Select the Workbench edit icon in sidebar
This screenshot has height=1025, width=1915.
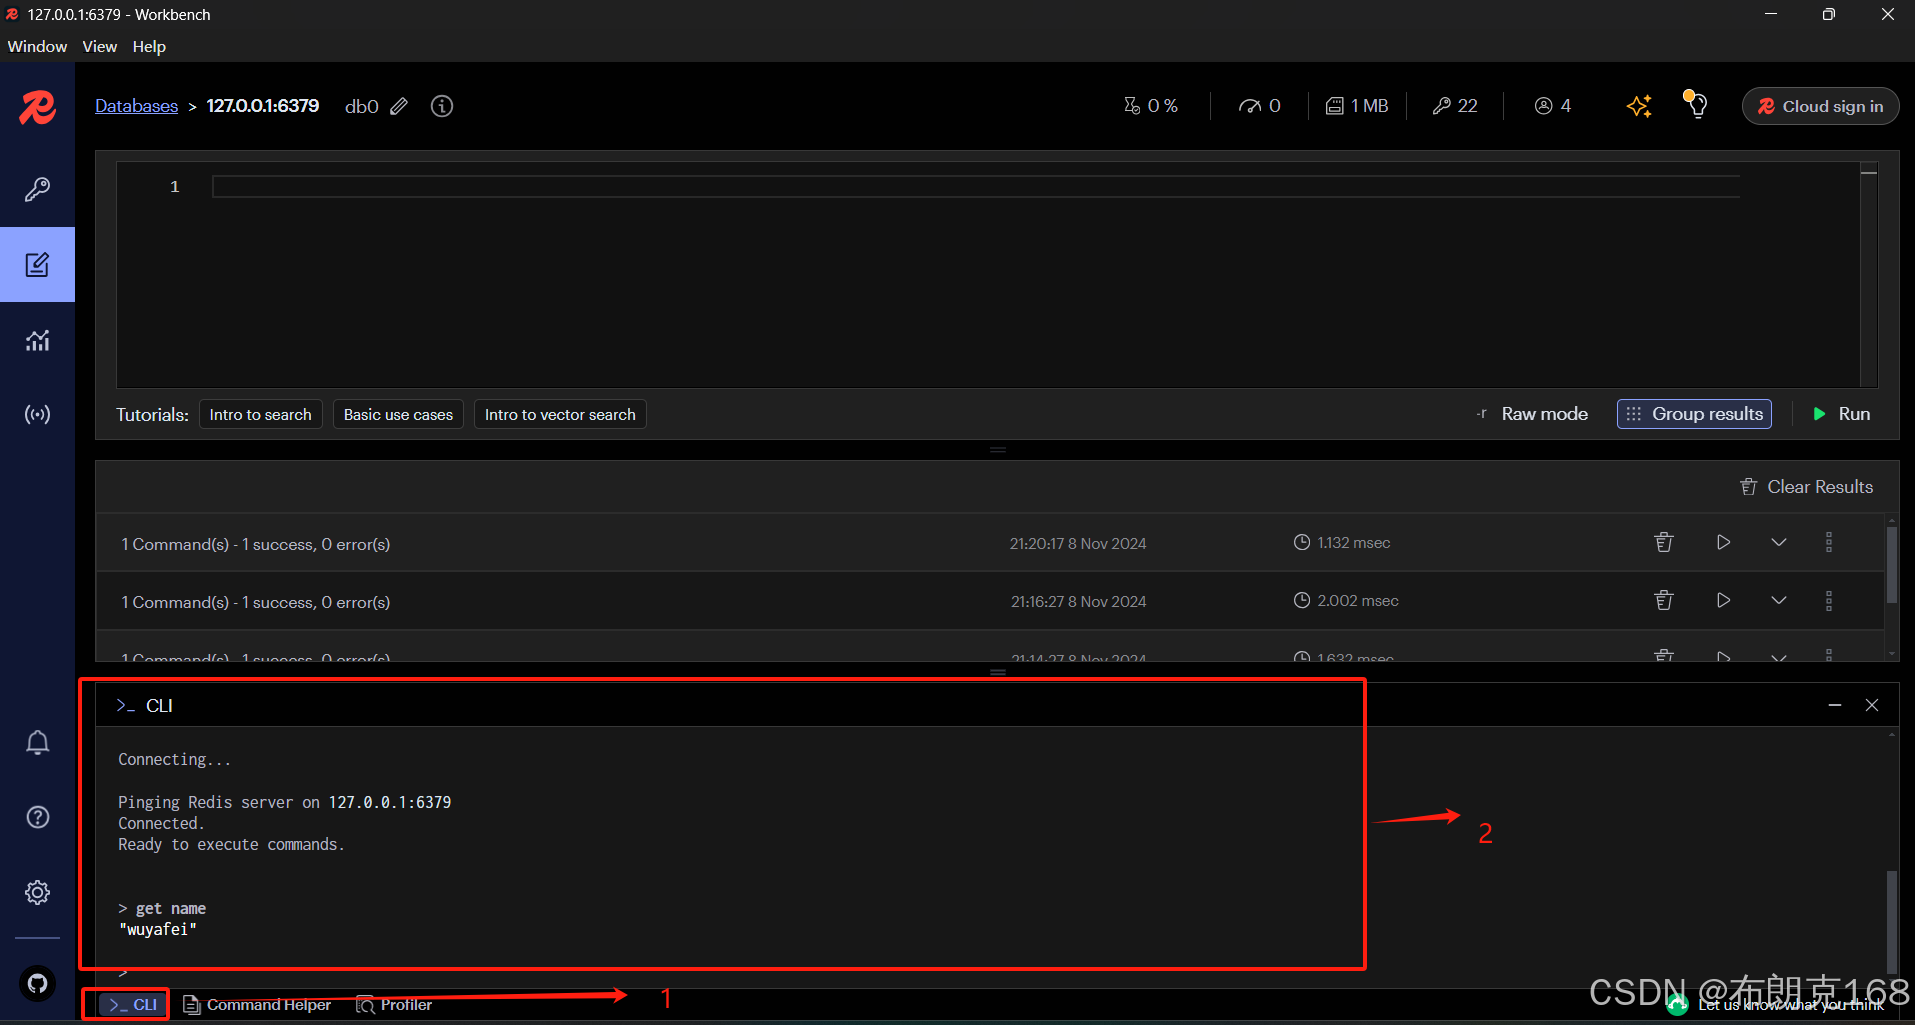coord(37,265)
